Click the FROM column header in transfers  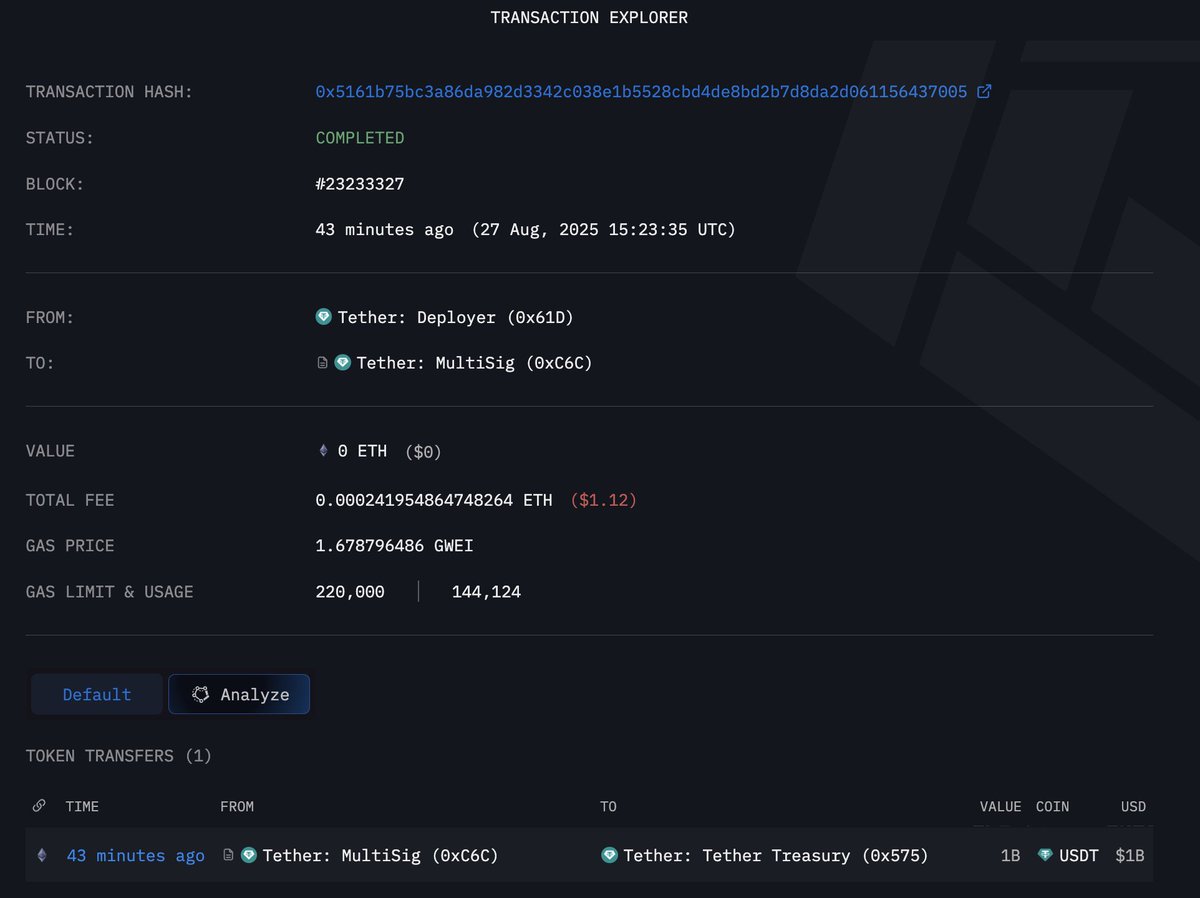point(237,806)
